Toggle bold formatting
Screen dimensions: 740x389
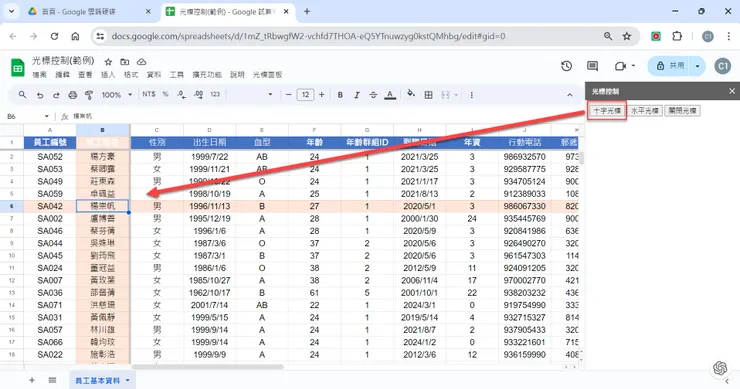(x=340, y=95)
